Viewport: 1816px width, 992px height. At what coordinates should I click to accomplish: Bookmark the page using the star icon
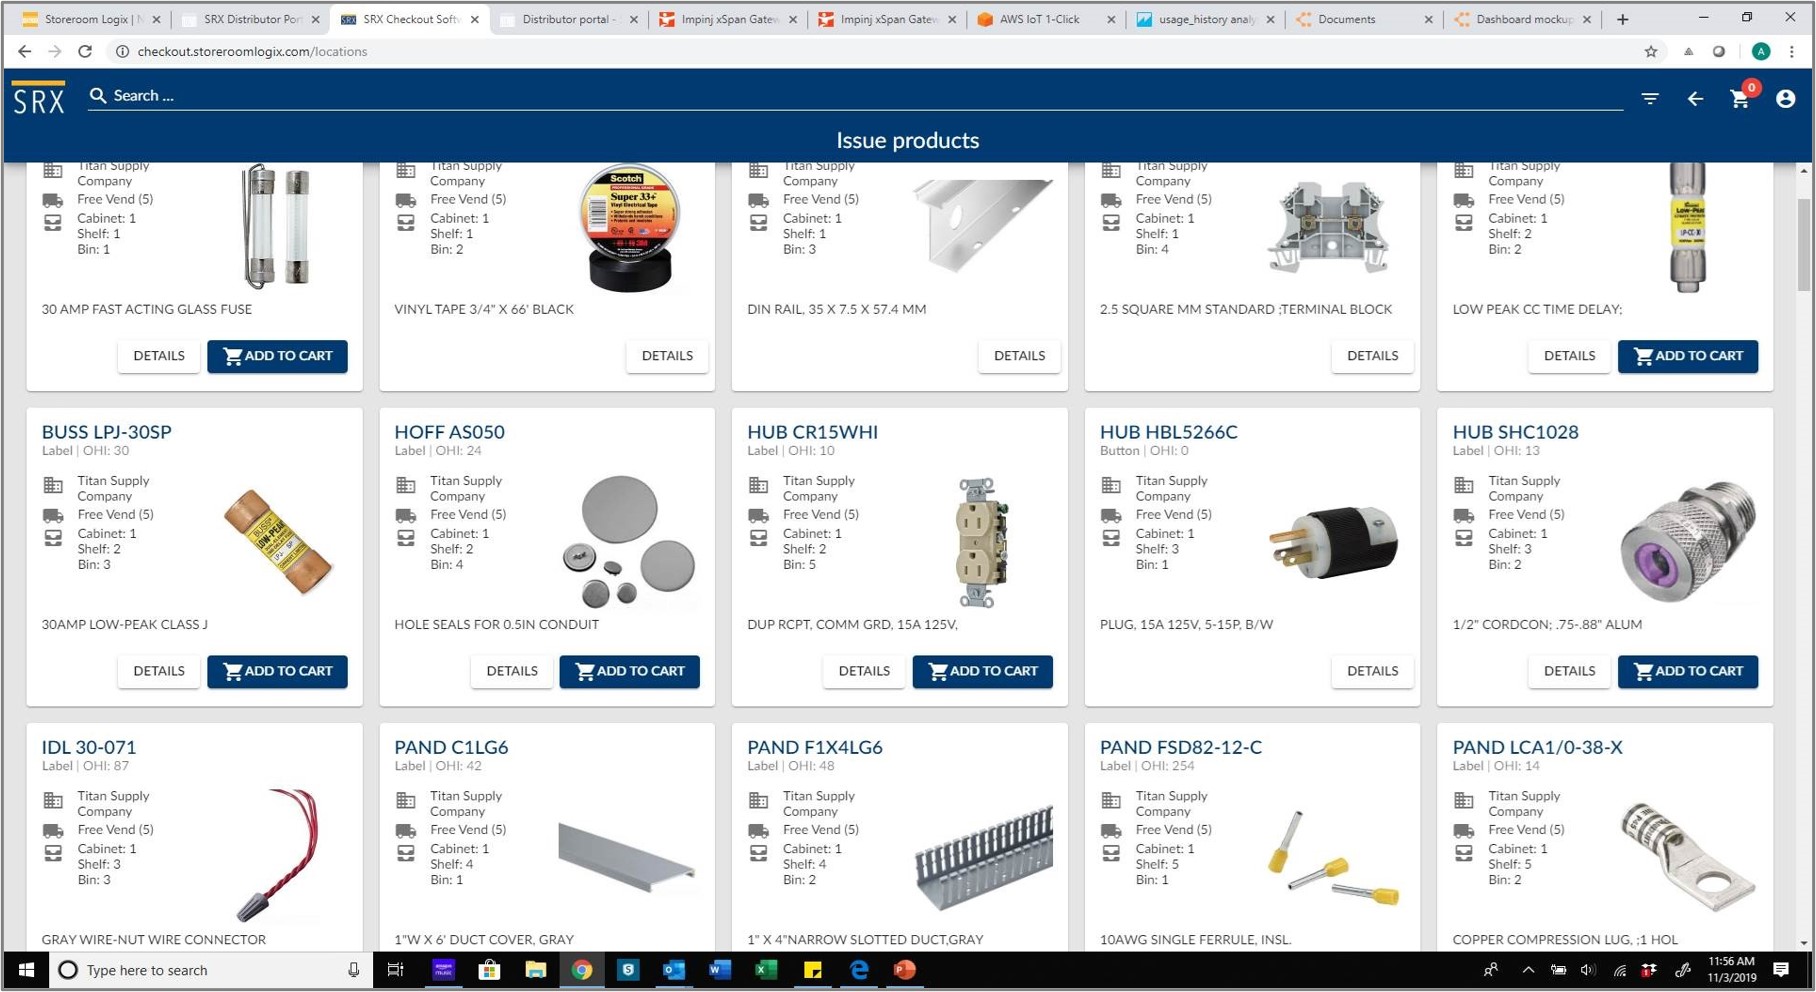point(1652,51)
